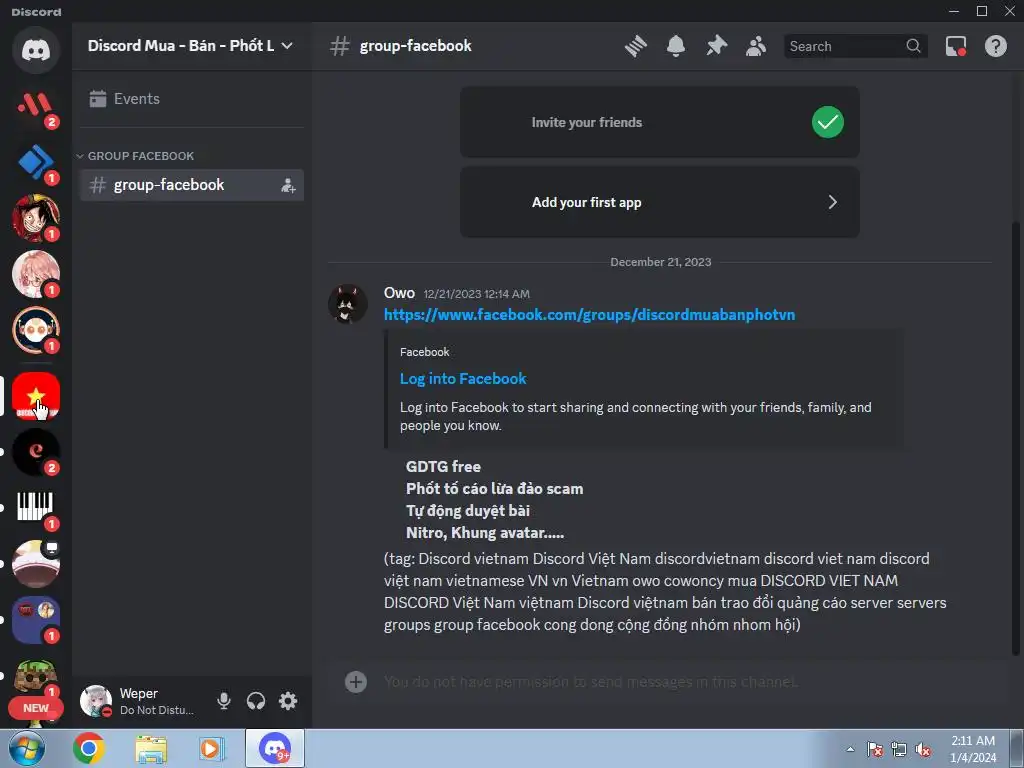Screen dimensions: 1024x768
Task: Open the blue diamond arrow server
Action: coord(36,162)
